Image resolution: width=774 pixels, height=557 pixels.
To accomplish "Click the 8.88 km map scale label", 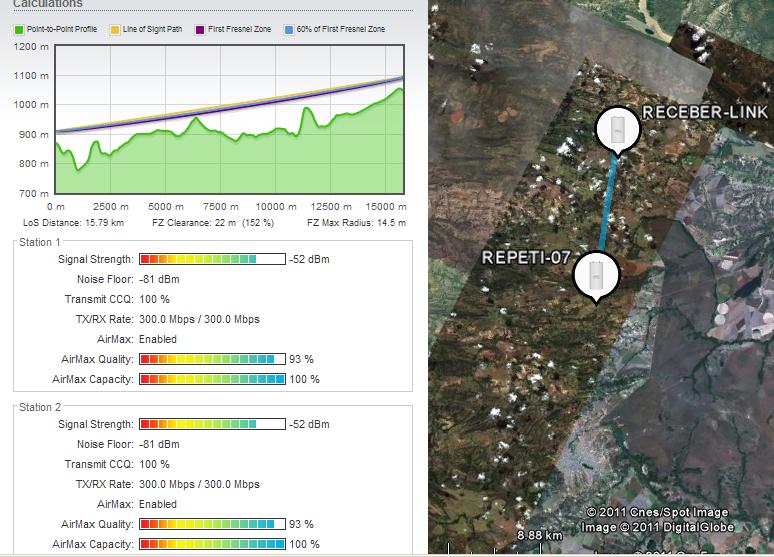I will [x=540, y=535].
